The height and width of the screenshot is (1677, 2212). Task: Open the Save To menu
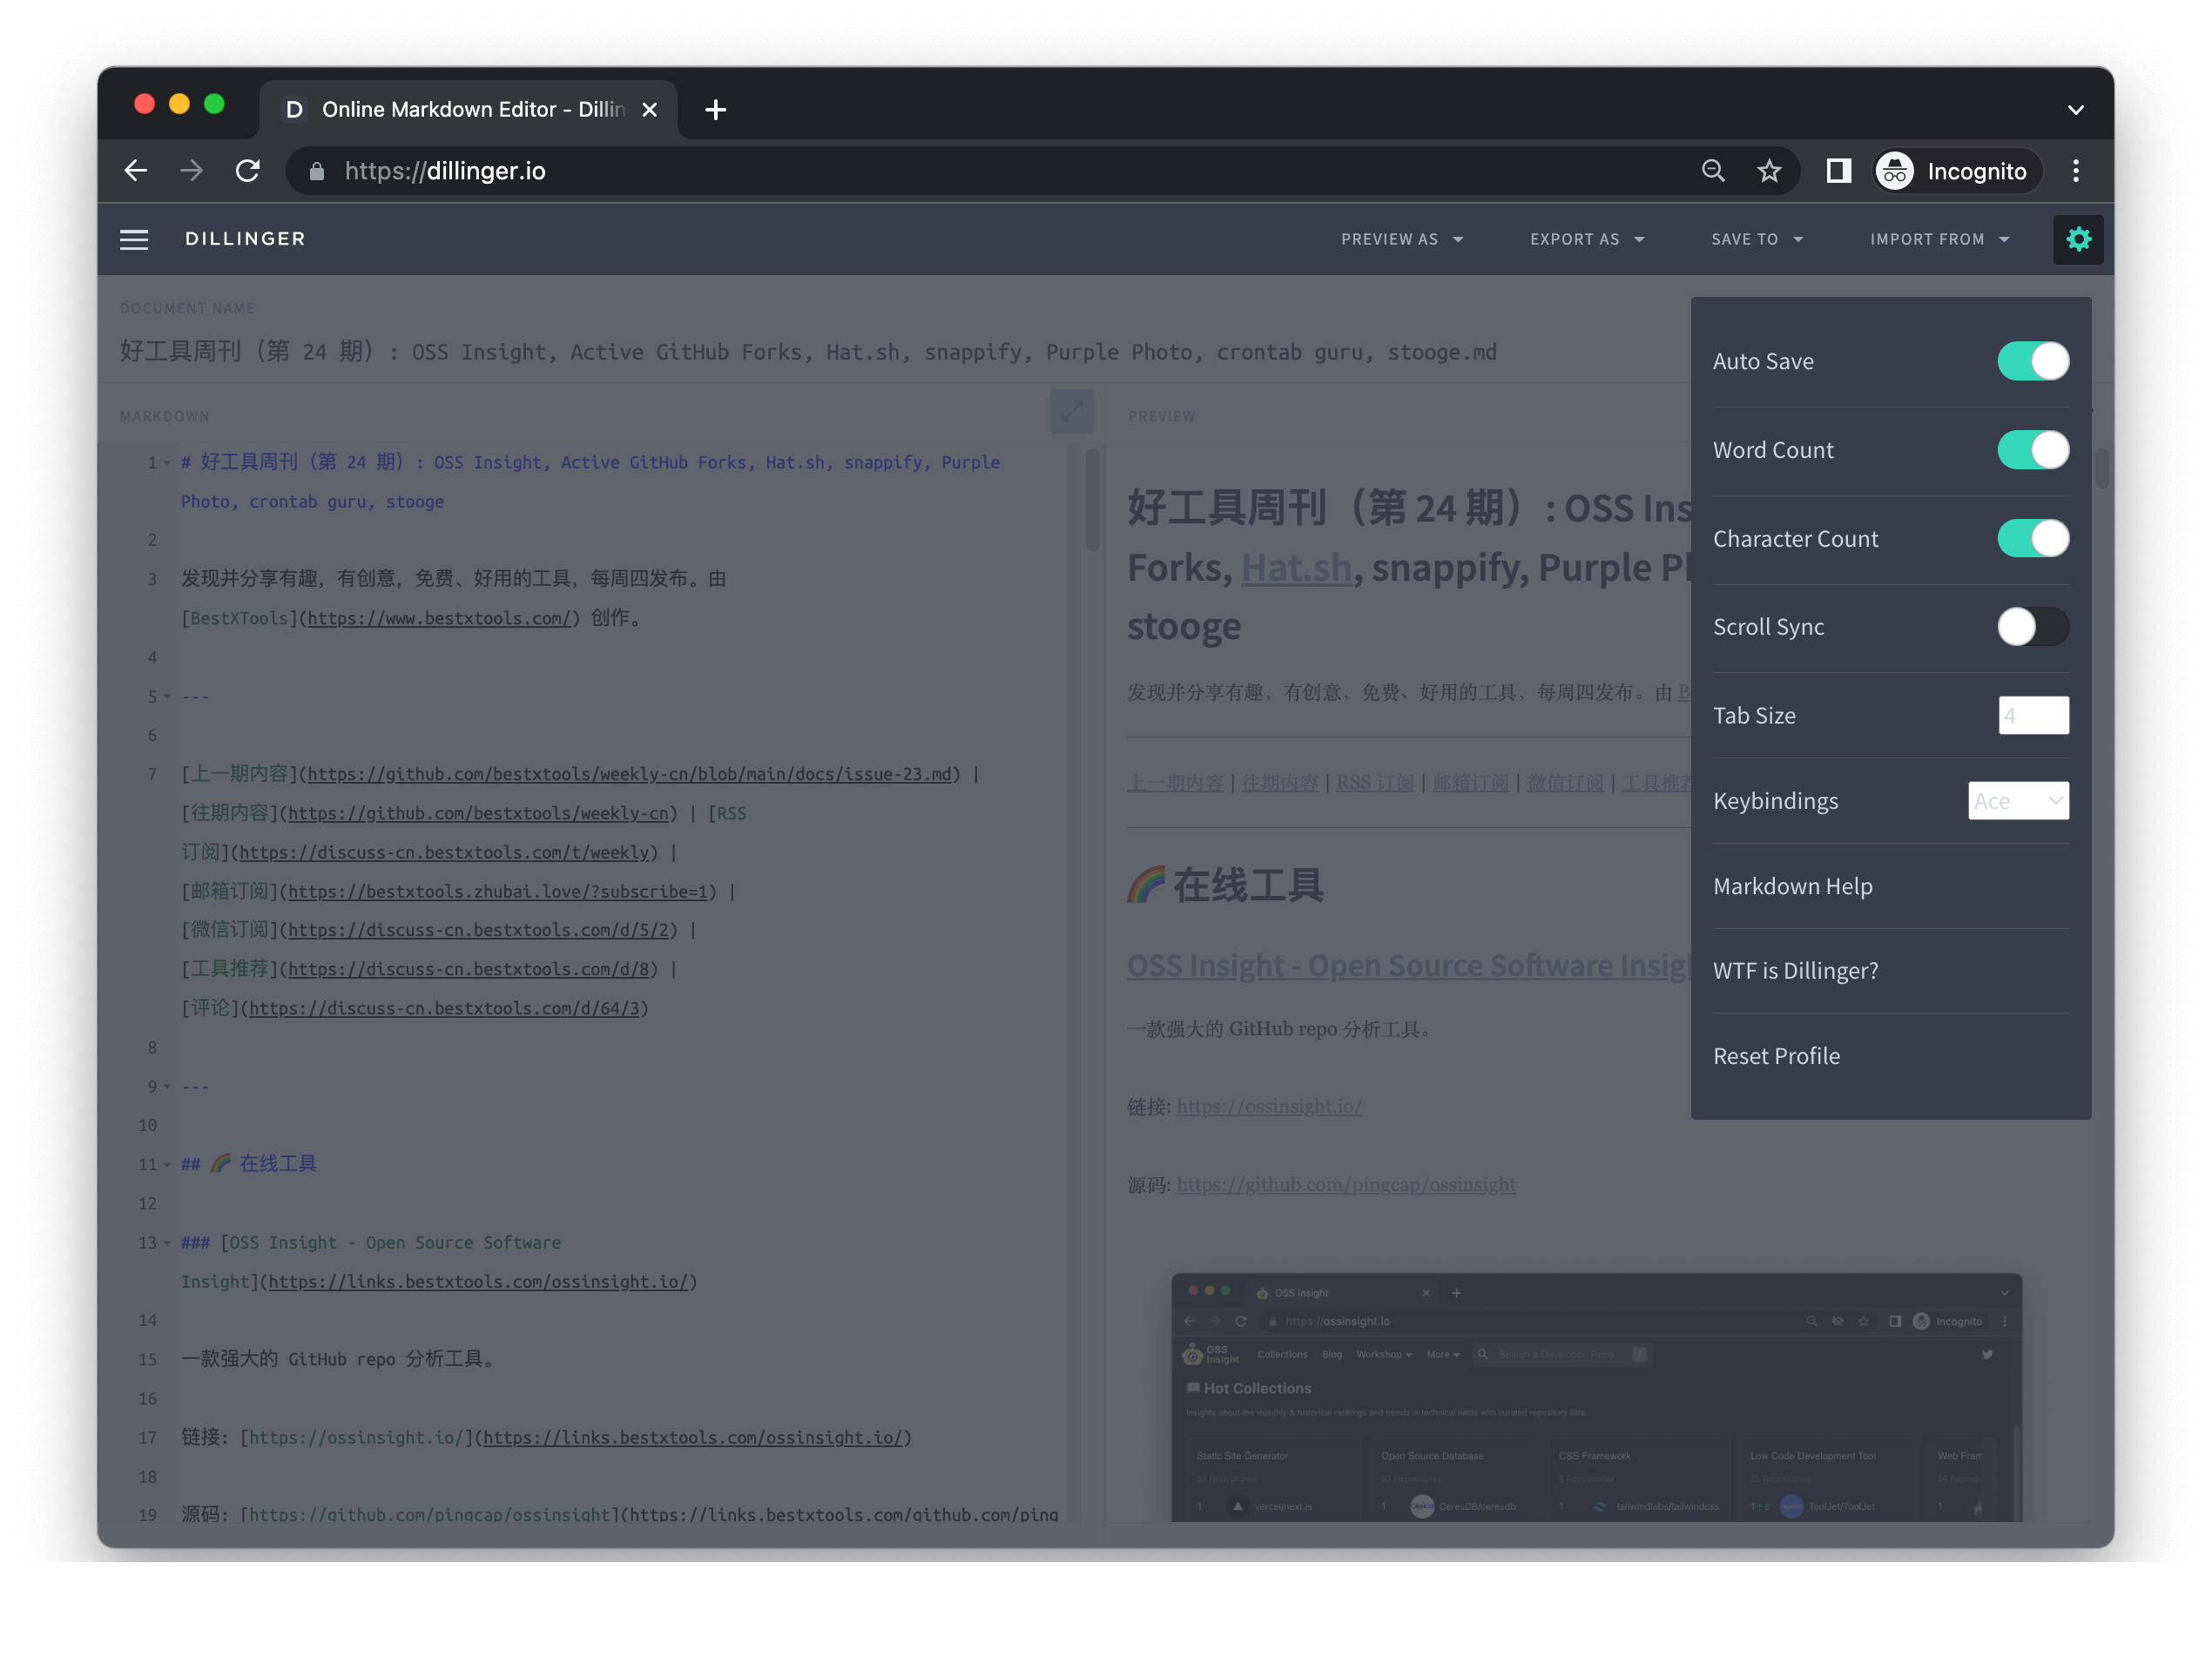(x=1756, y=239)
